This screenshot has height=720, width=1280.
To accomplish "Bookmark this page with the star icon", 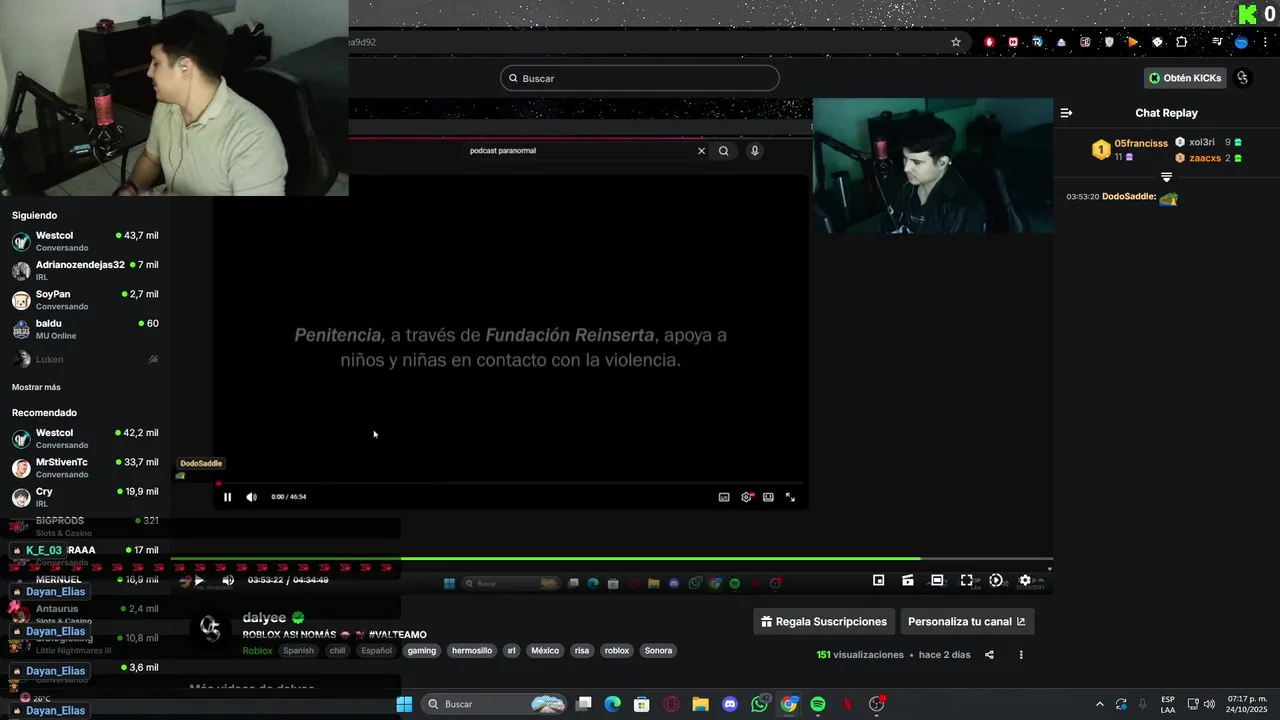I will tap(956, 42).
